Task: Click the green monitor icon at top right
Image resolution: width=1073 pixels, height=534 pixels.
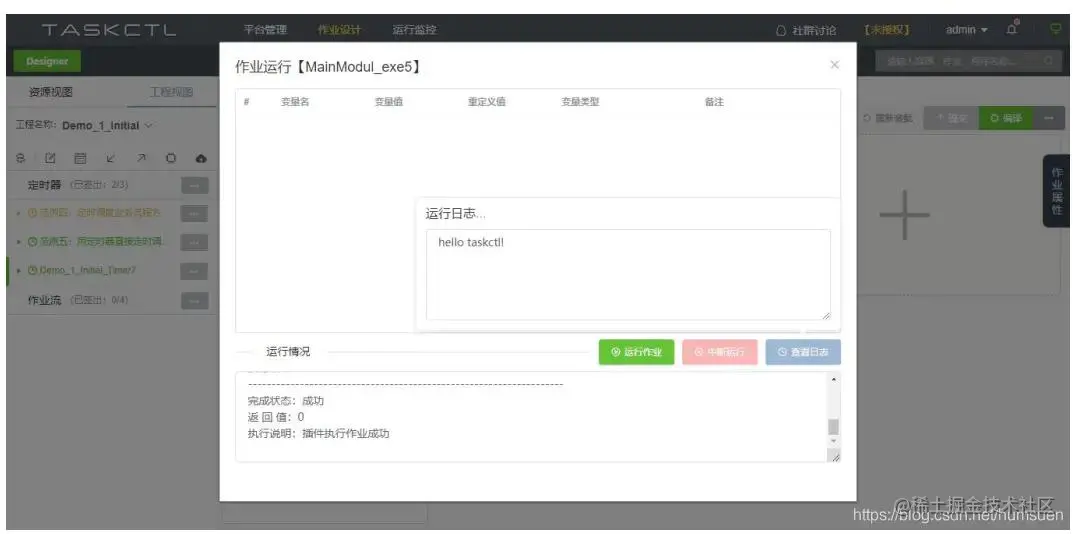Action: coord(1056,29)
